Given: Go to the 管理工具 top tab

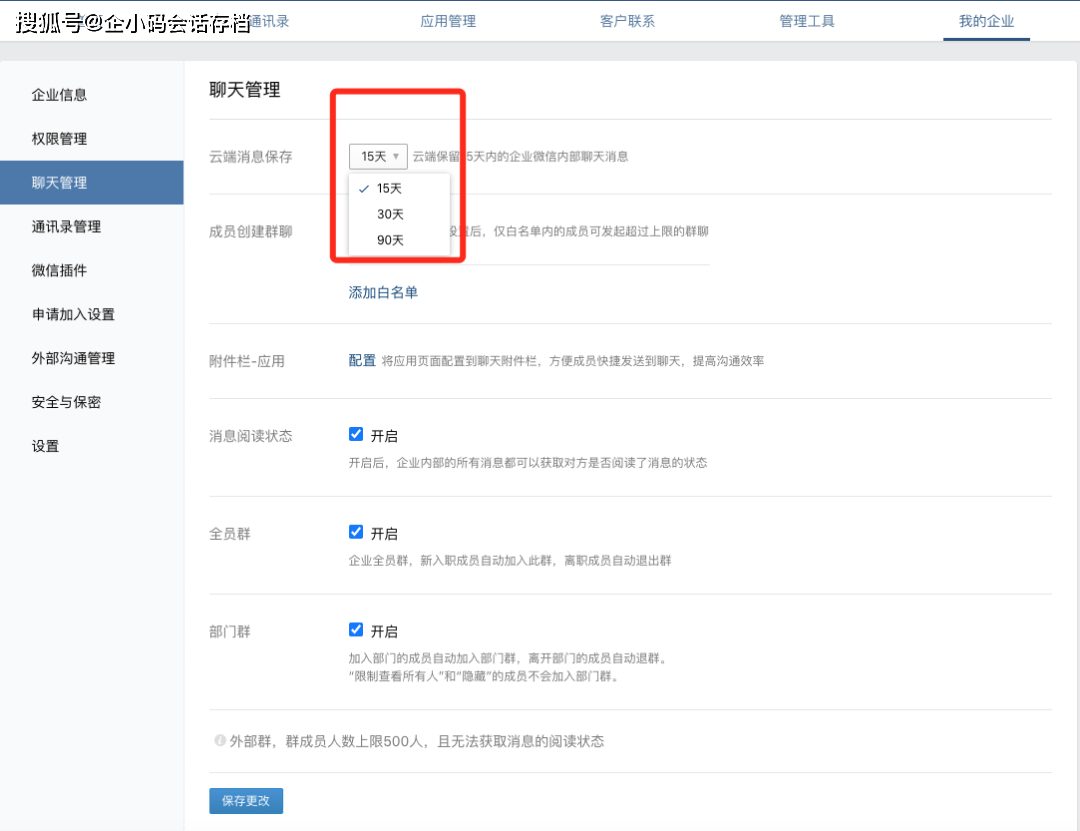Looking at the screenshot, I should pyautogui.click(x=807, y=21).
